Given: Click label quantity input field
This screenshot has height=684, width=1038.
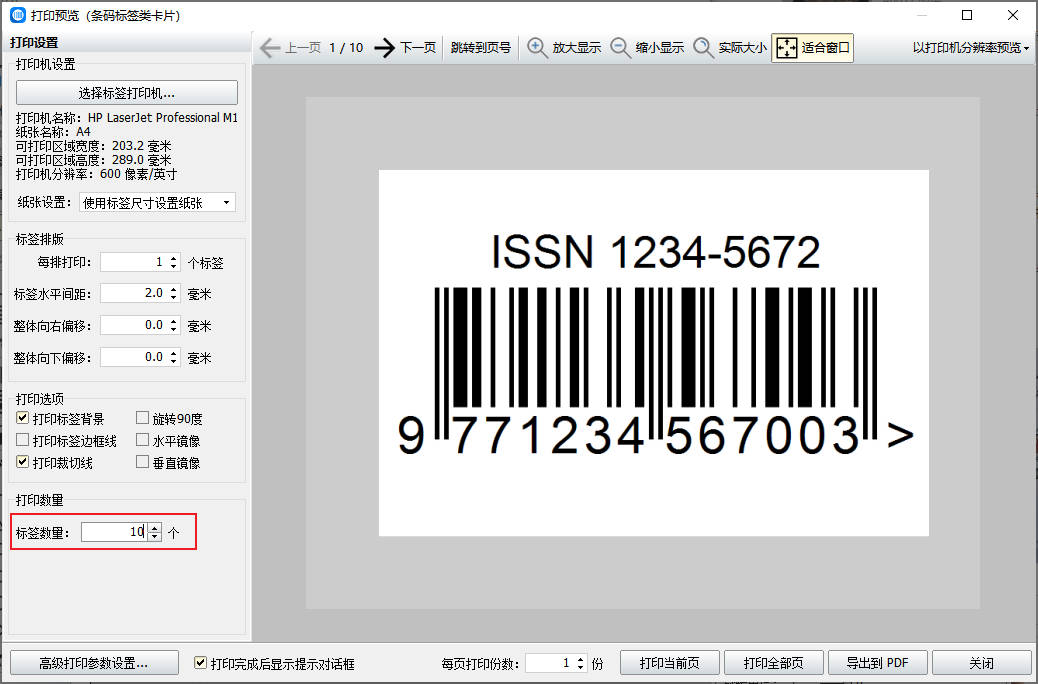Looking at the screenshot, I should [x=115, y=532].
